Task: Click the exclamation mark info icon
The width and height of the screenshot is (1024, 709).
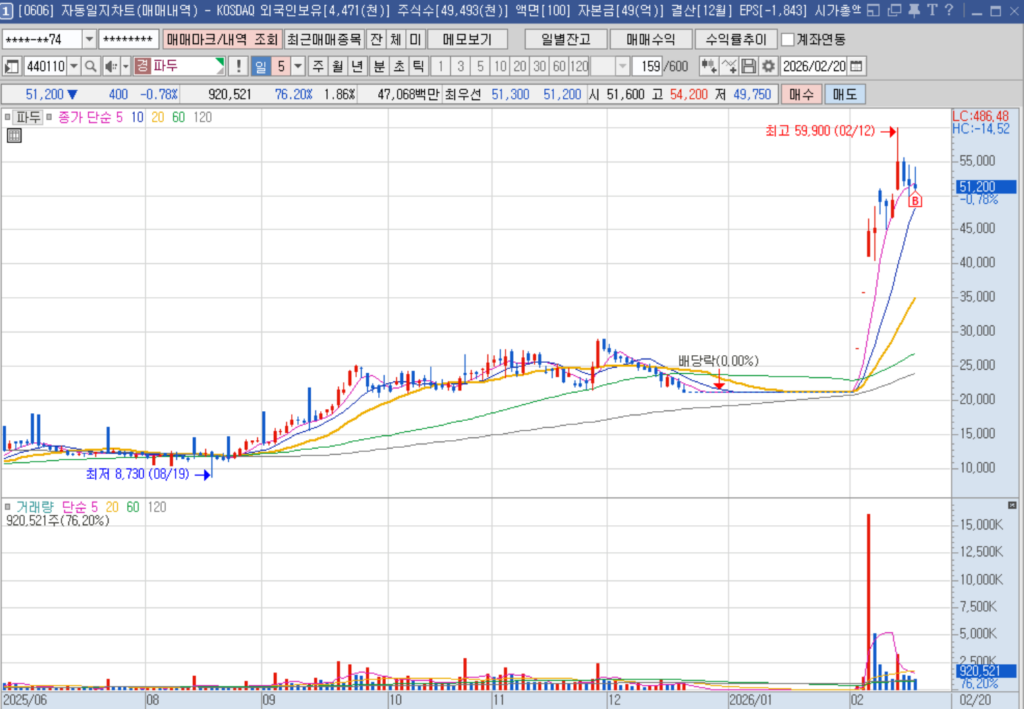Action: pos(238,66)
